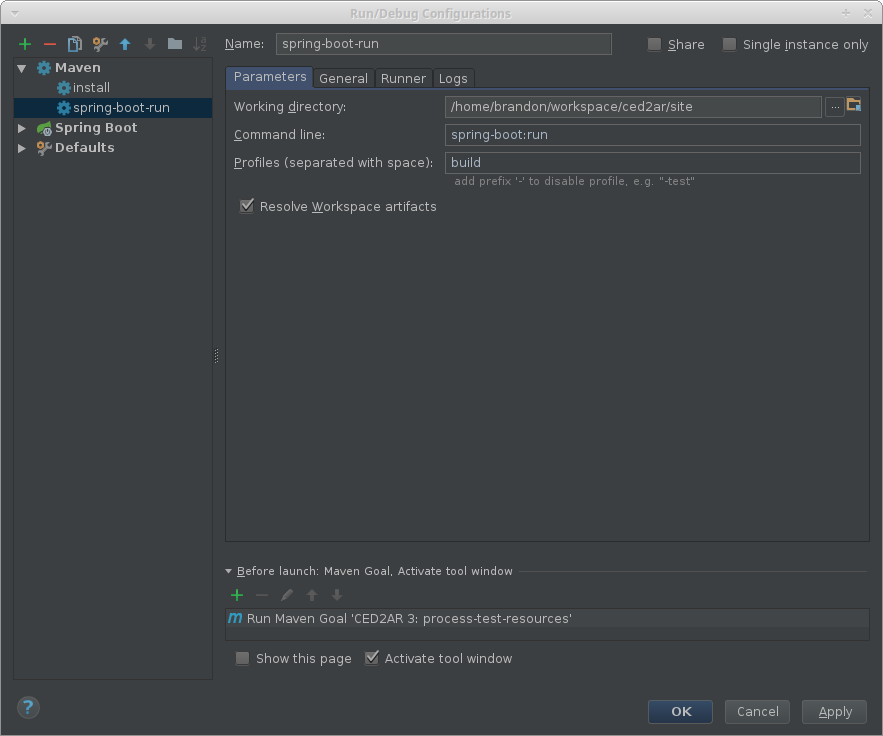Add a new run configuration

[25, 44]
